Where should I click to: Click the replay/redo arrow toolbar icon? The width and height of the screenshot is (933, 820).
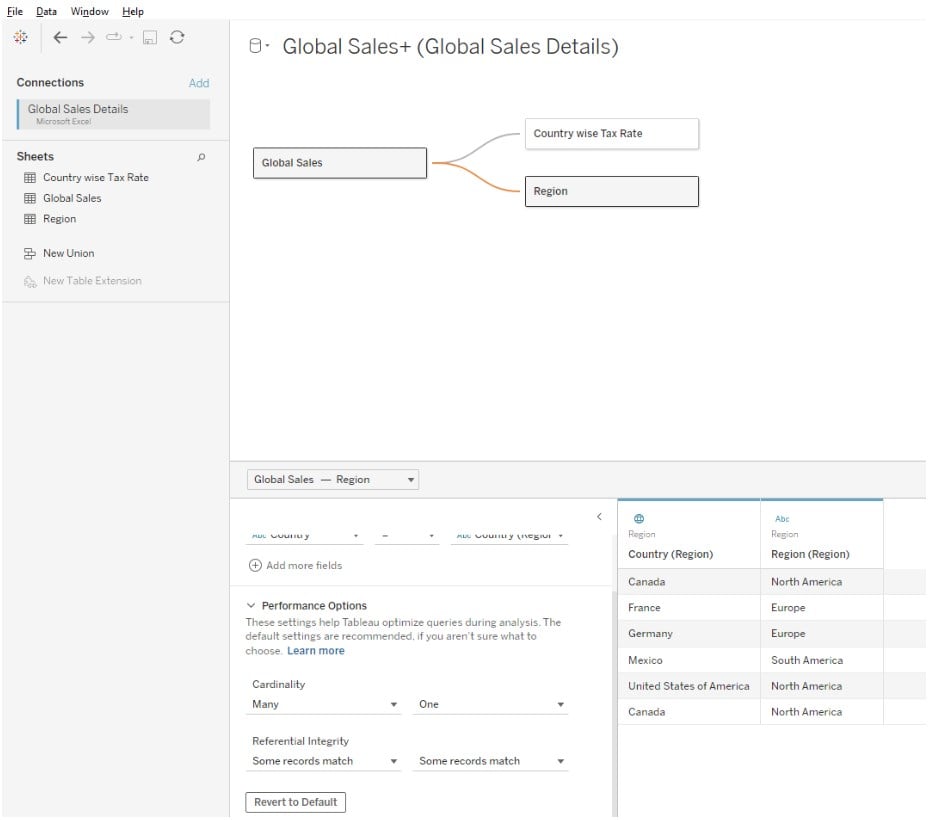(x=113, y=37)
